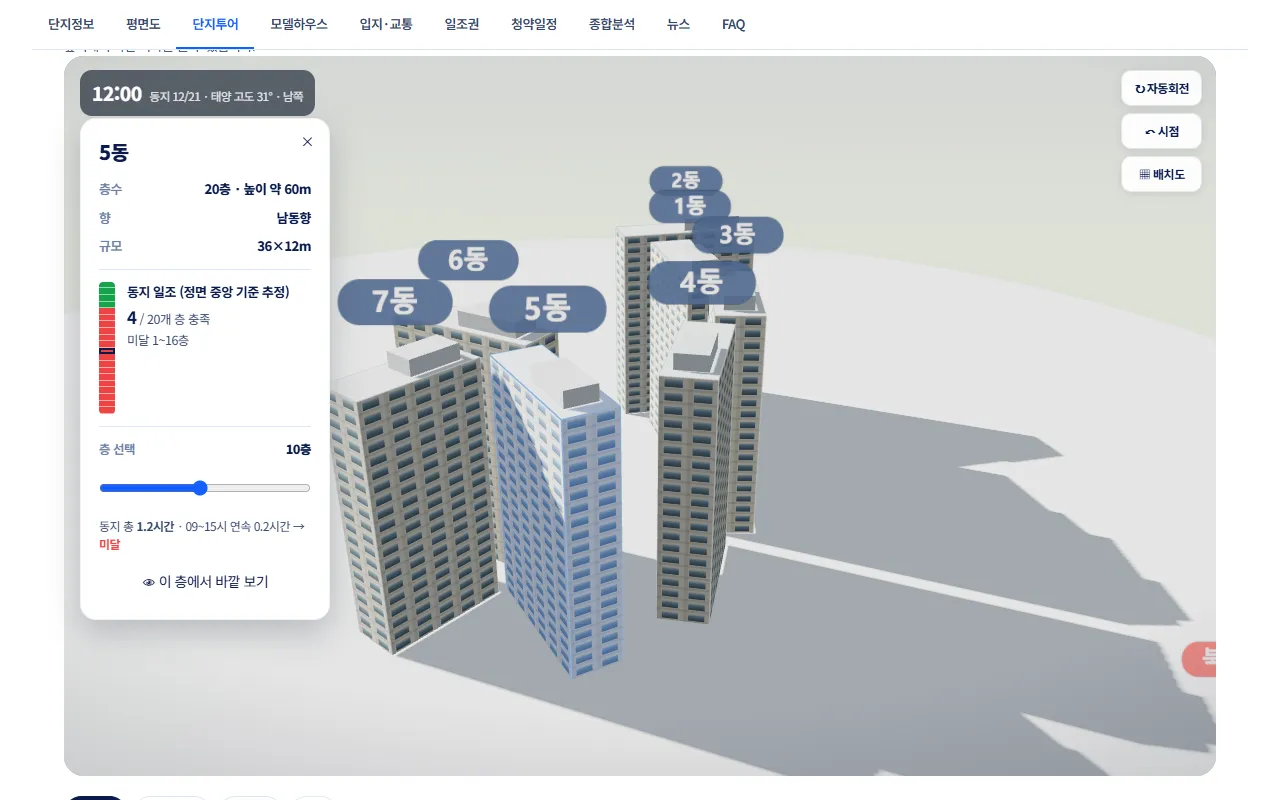Click the red 미달 status text
Screen dimensions: 1280x800
pos(110,544)
